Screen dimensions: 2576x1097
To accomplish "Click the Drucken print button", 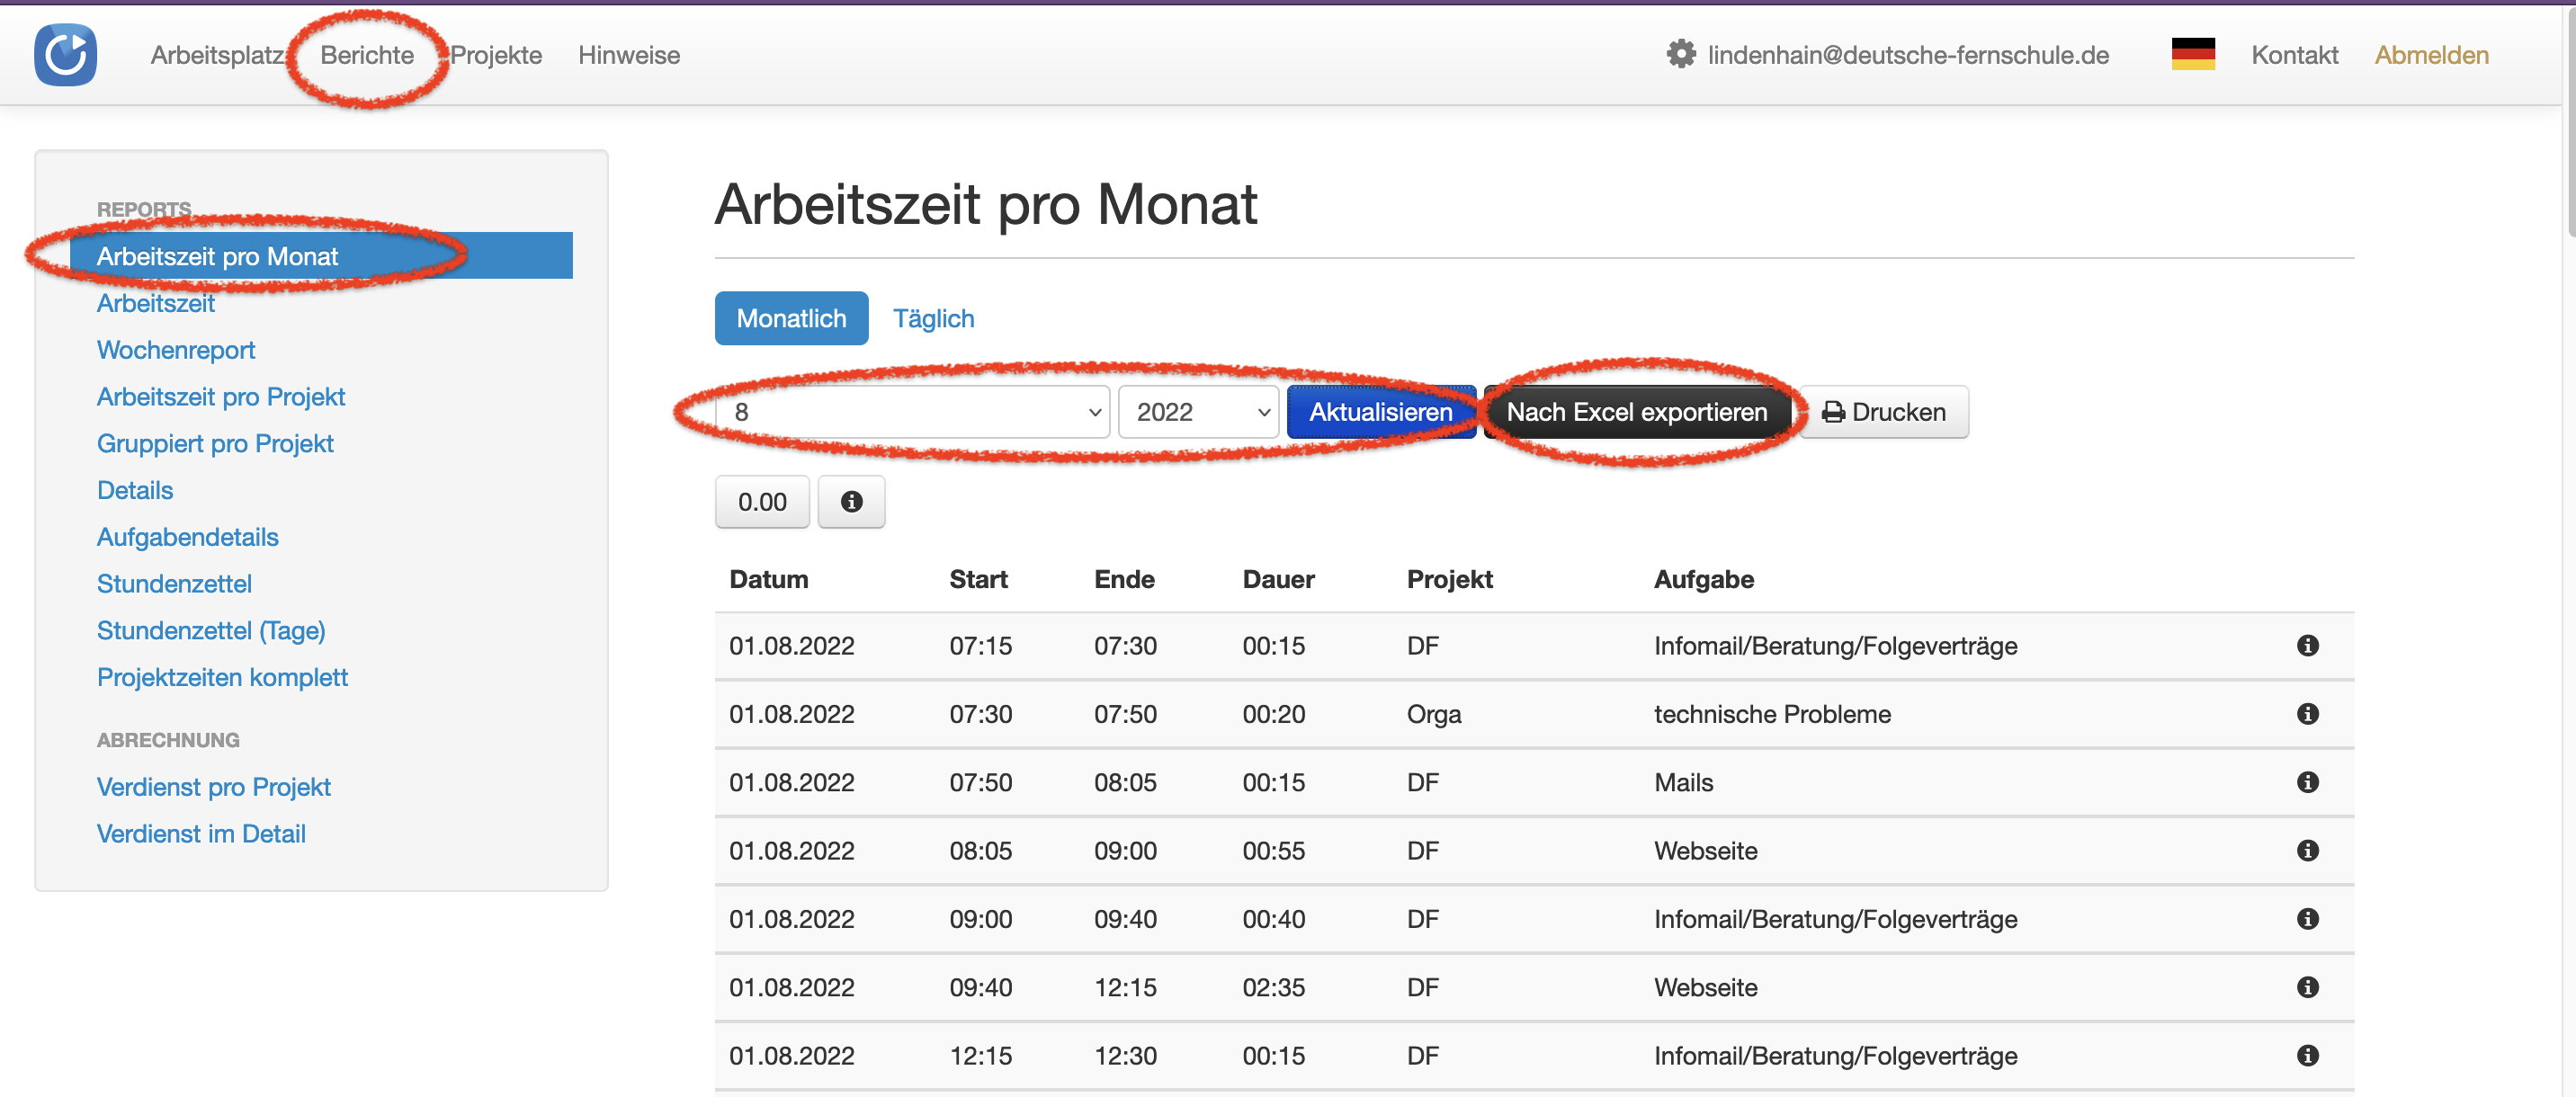I will (x=1884, y=412).
